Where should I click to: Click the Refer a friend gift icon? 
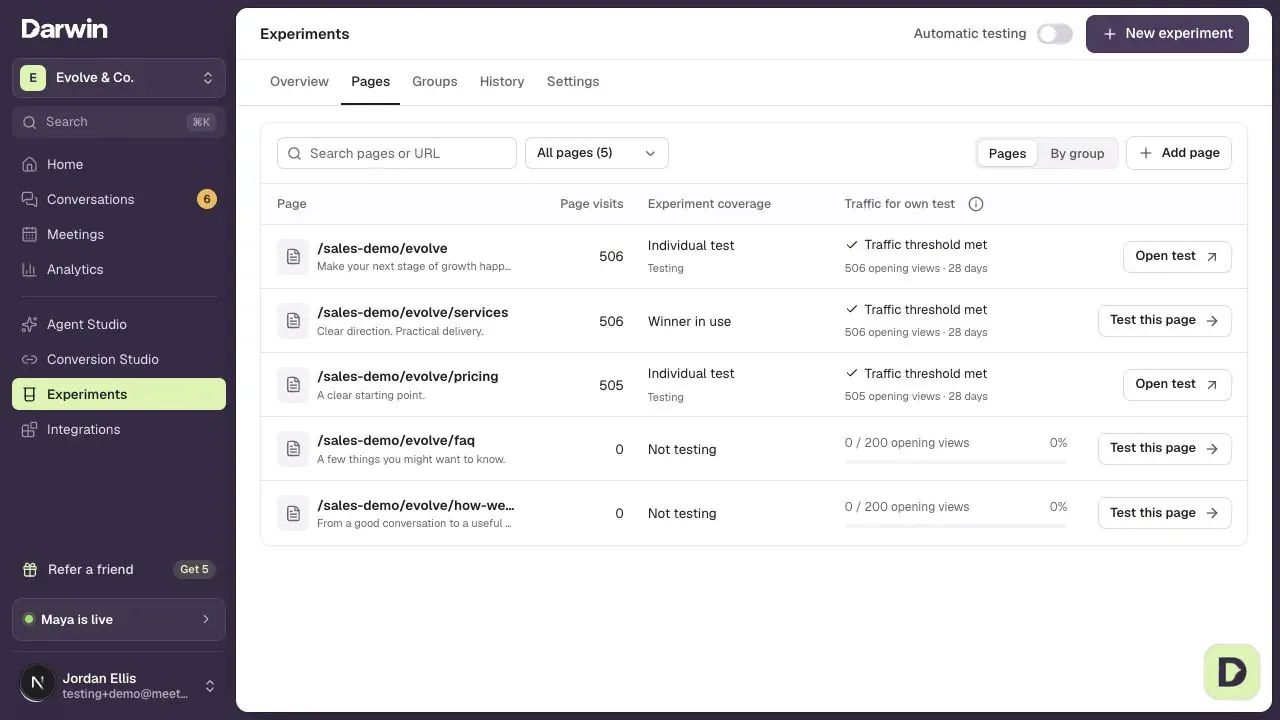[x=31, y=569]
